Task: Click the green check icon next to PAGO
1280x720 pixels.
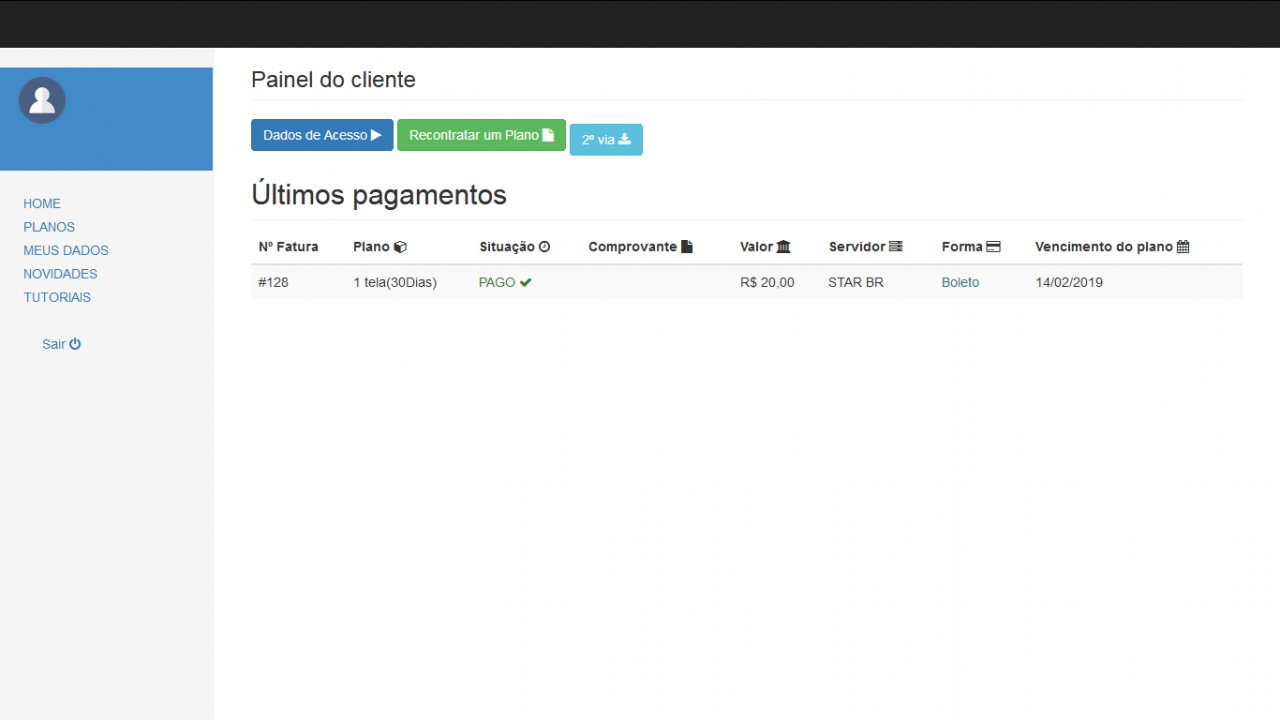Action: (x=527, y=282)
